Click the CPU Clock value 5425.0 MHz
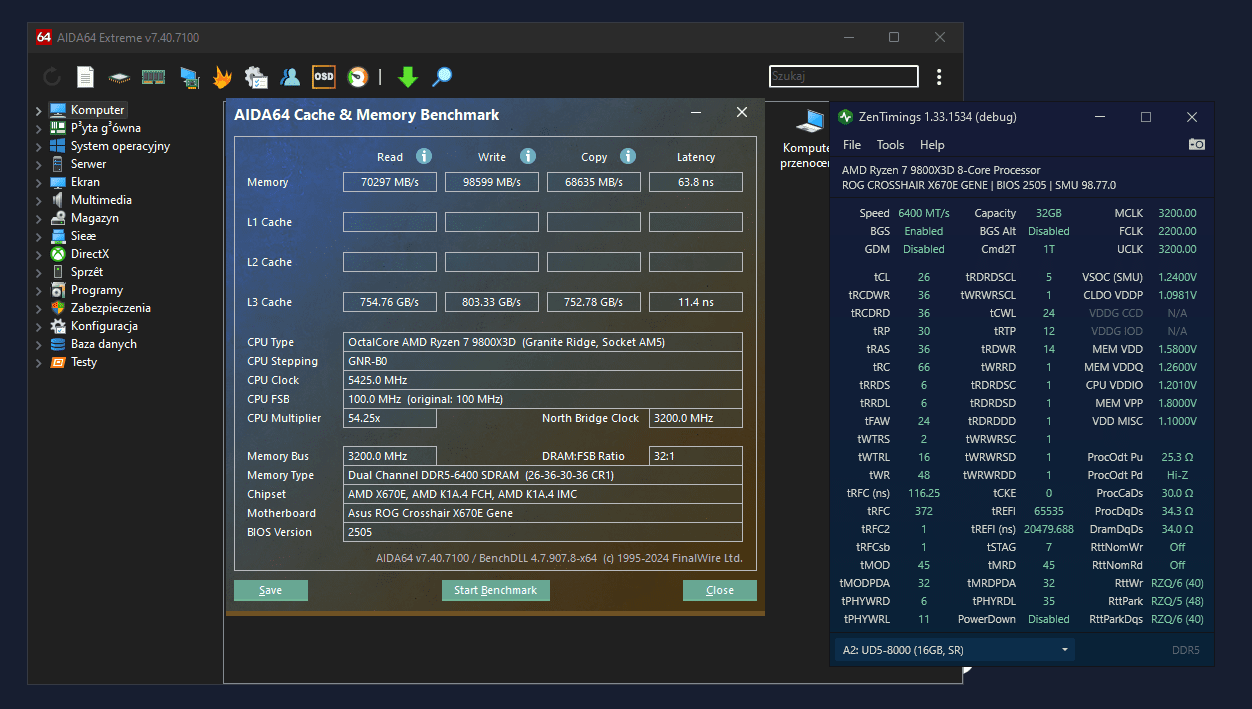The width and height of the screenshot is (1252, 709). [x=543, y=380]
